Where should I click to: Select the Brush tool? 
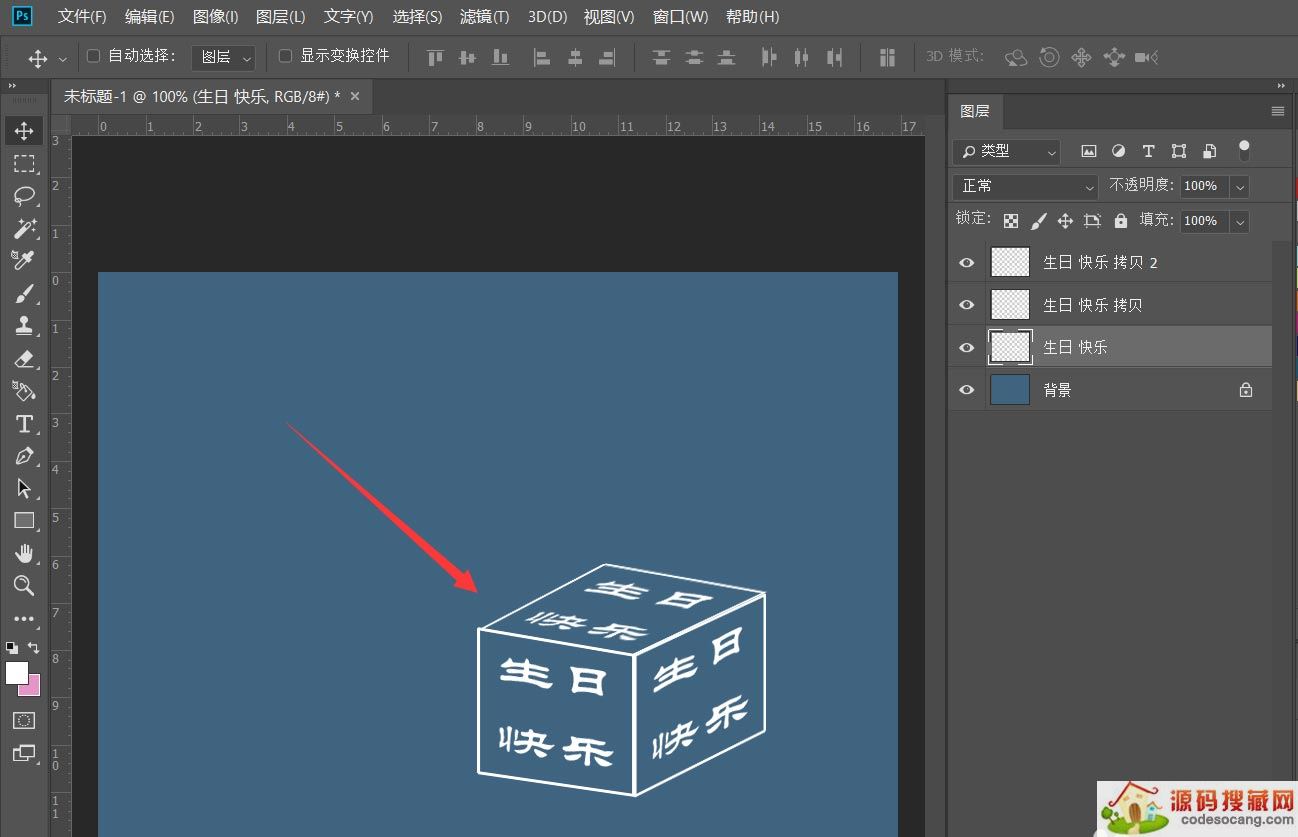(24, 294)
